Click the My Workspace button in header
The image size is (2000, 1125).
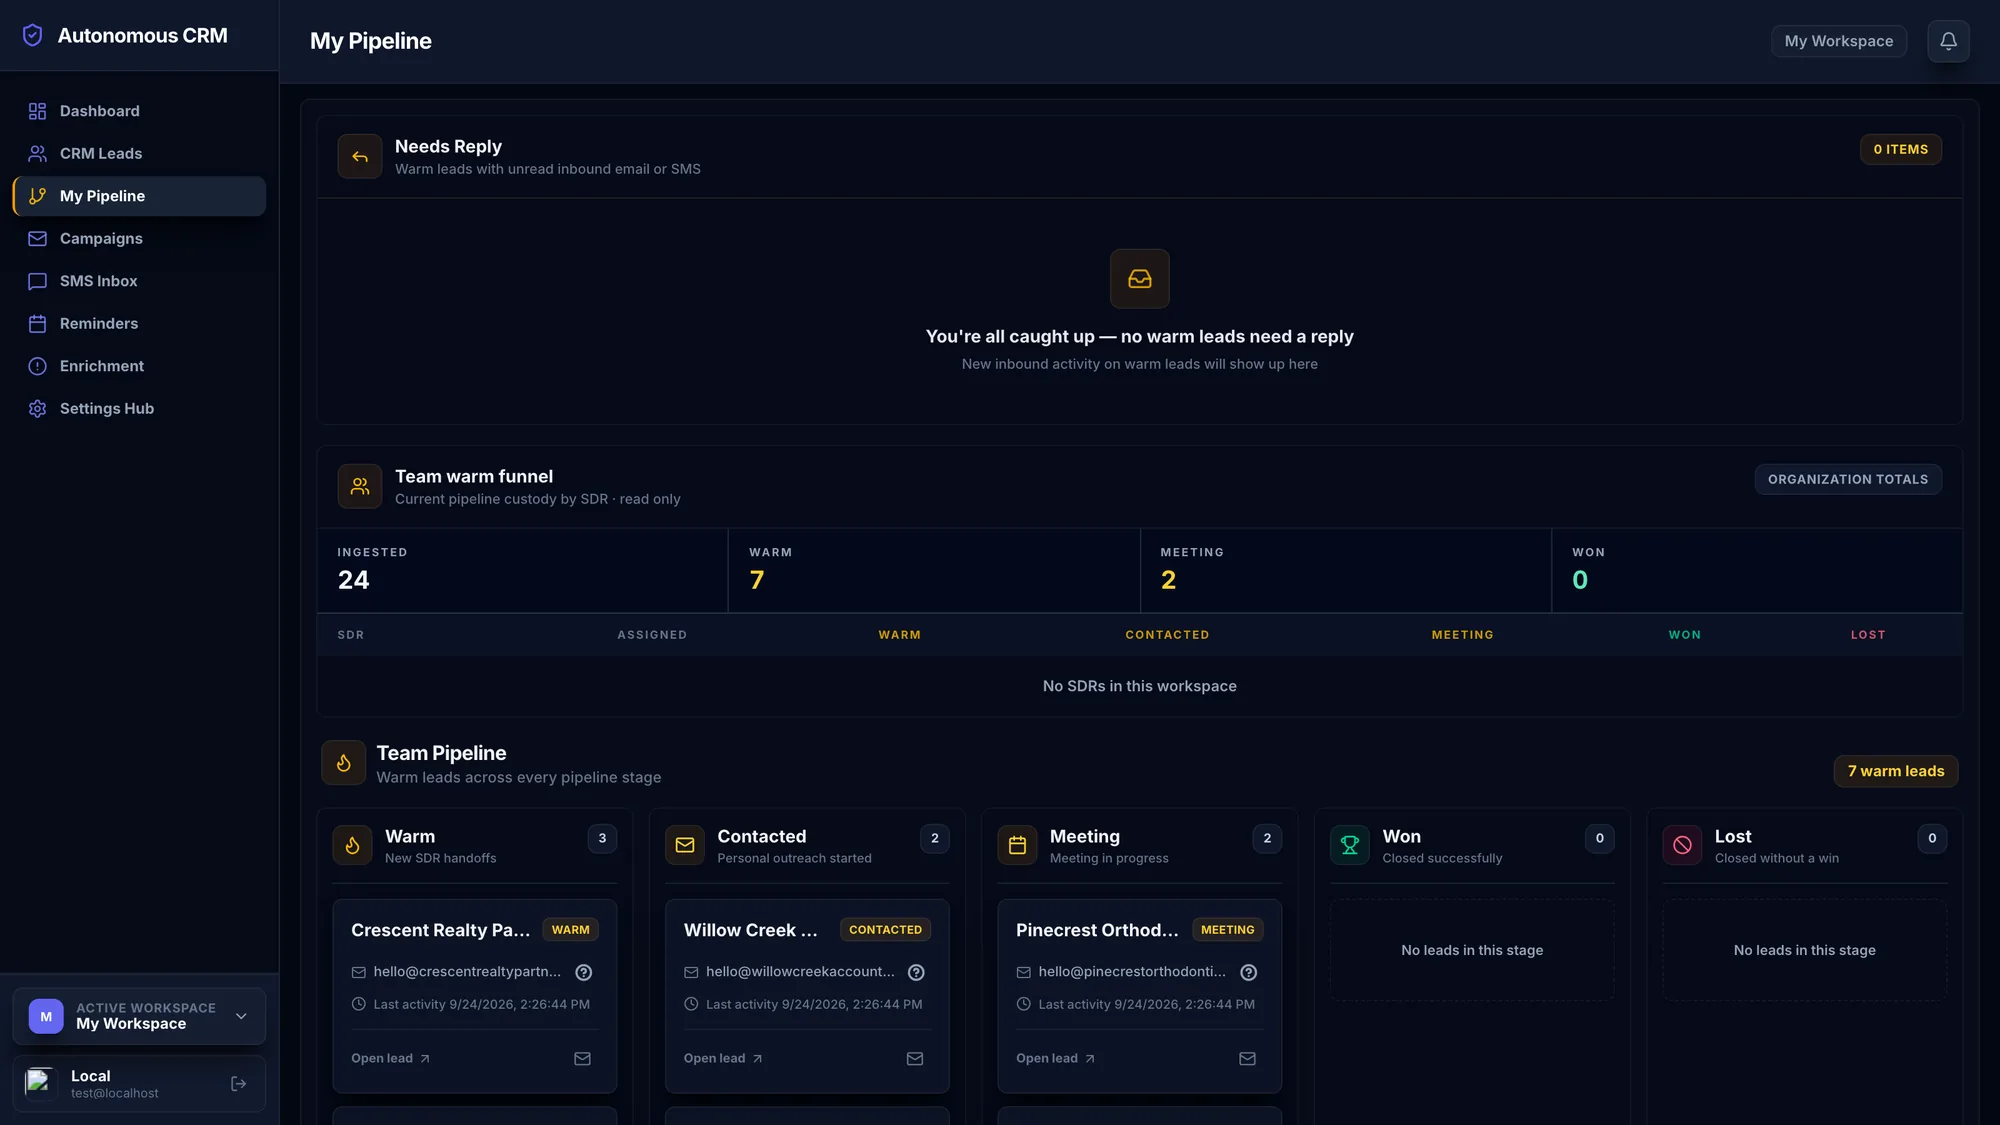(1838, 41)
